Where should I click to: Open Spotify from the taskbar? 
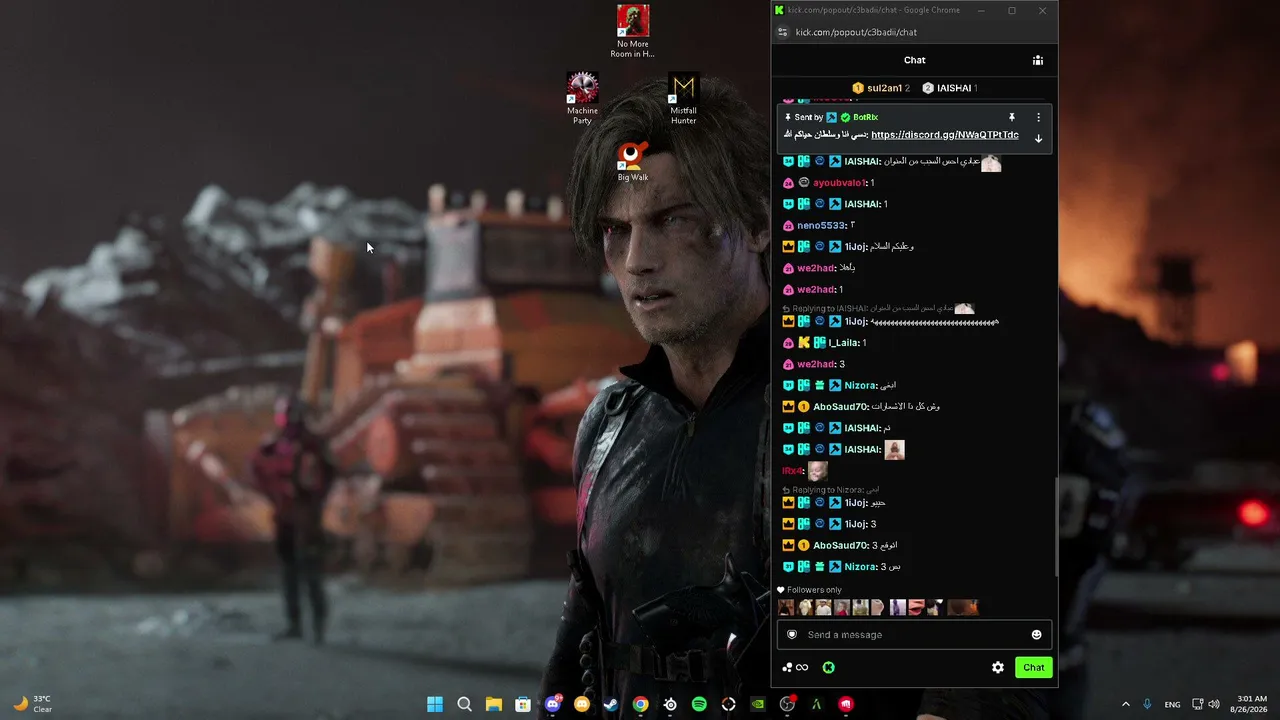[699, 704]
